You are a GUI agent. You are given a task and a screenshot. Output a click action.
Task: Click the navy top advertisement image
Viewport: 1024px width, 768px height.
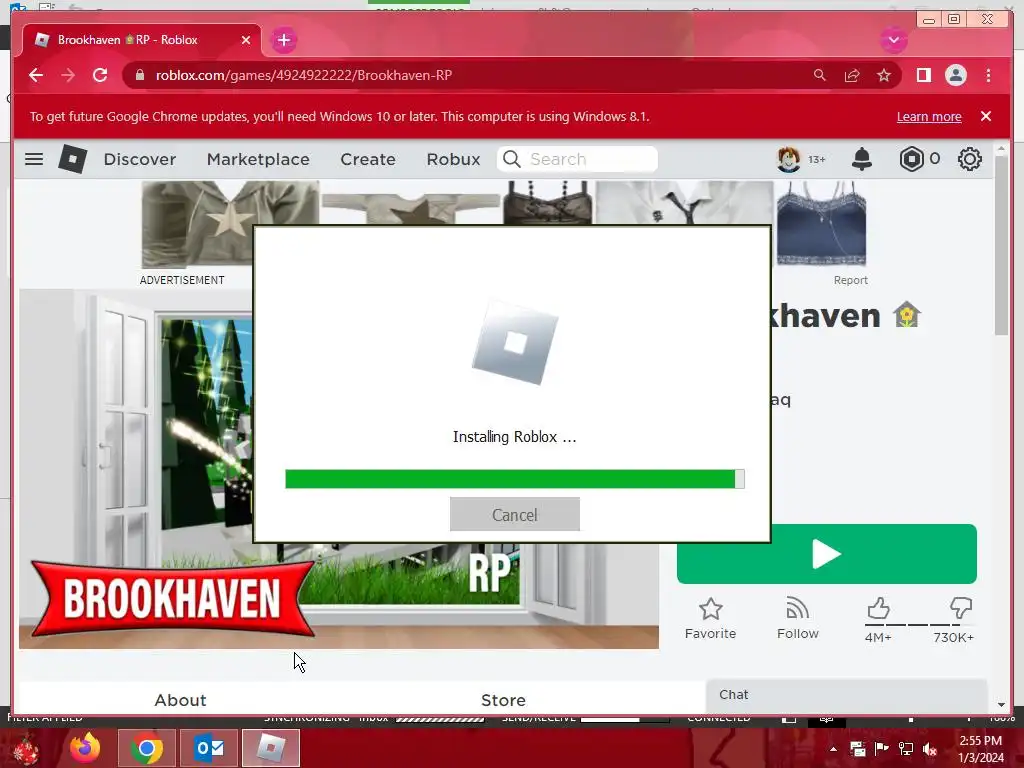click(x=821, y=223)
